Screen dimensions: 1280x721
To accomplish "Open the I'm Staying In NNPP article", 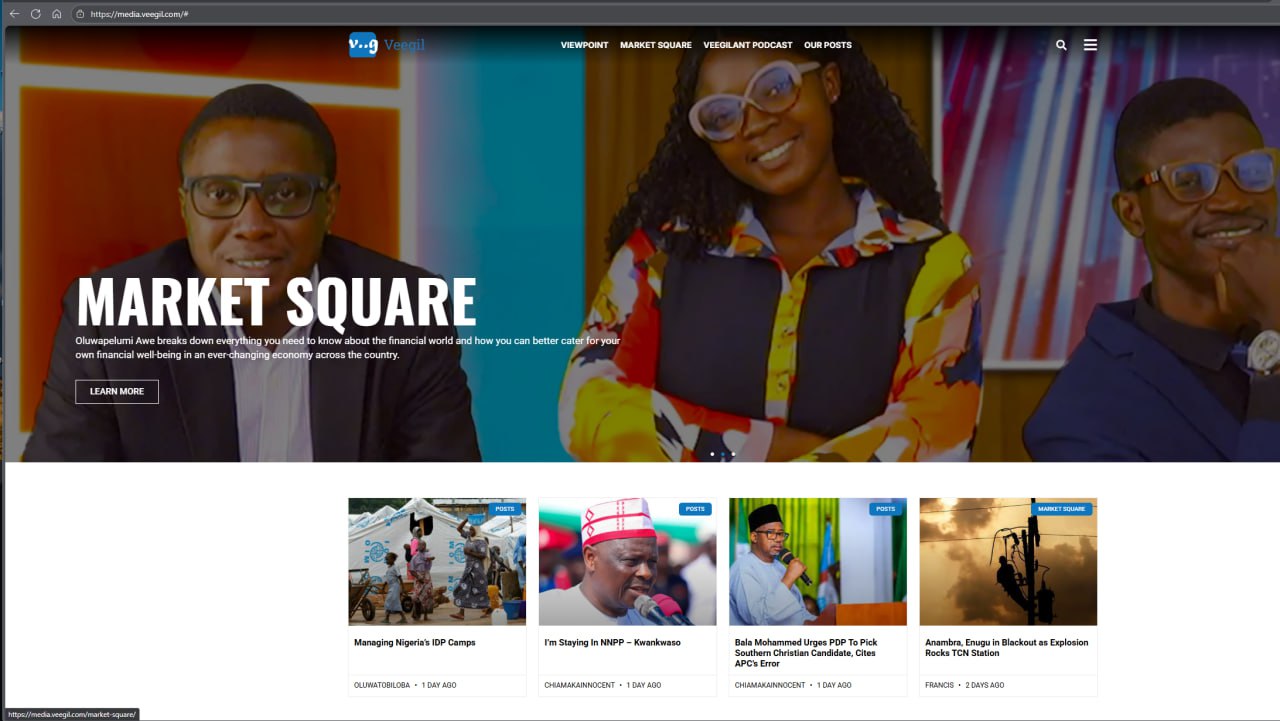I will [612, 642].
